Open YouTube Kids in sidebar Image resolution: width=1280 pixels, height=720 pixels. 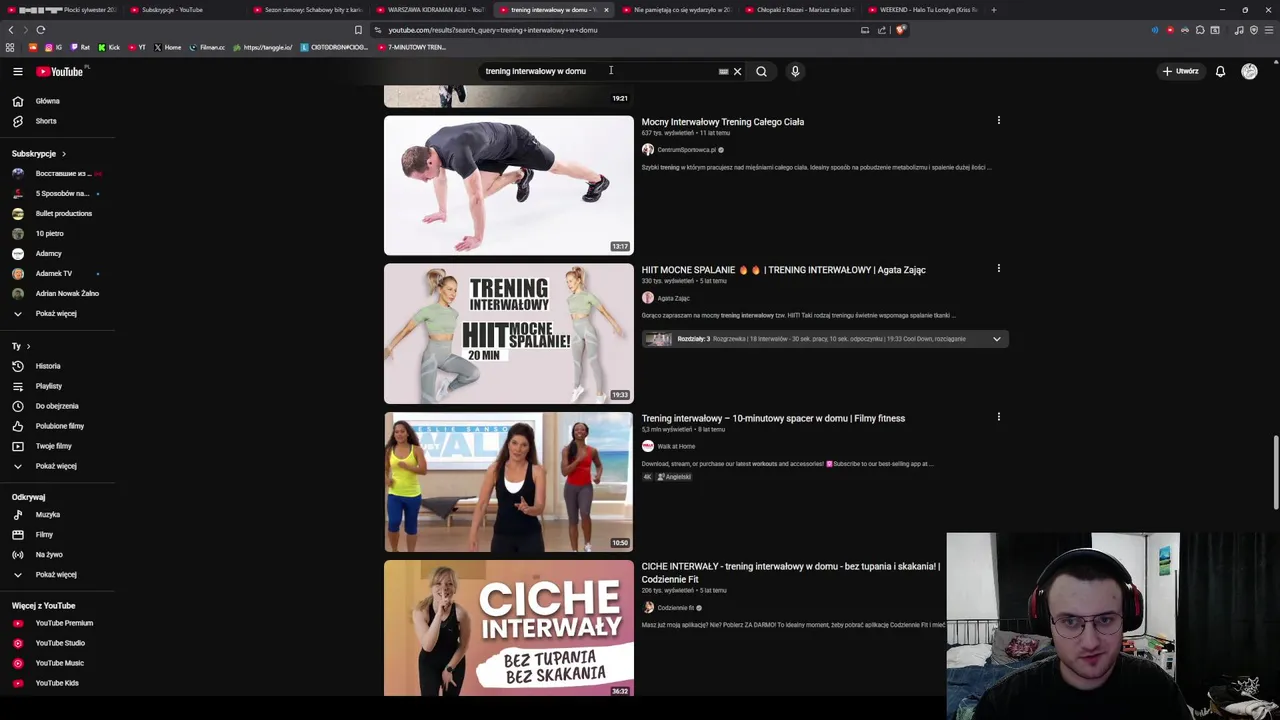pyautogui.click(x=58, y=683)
